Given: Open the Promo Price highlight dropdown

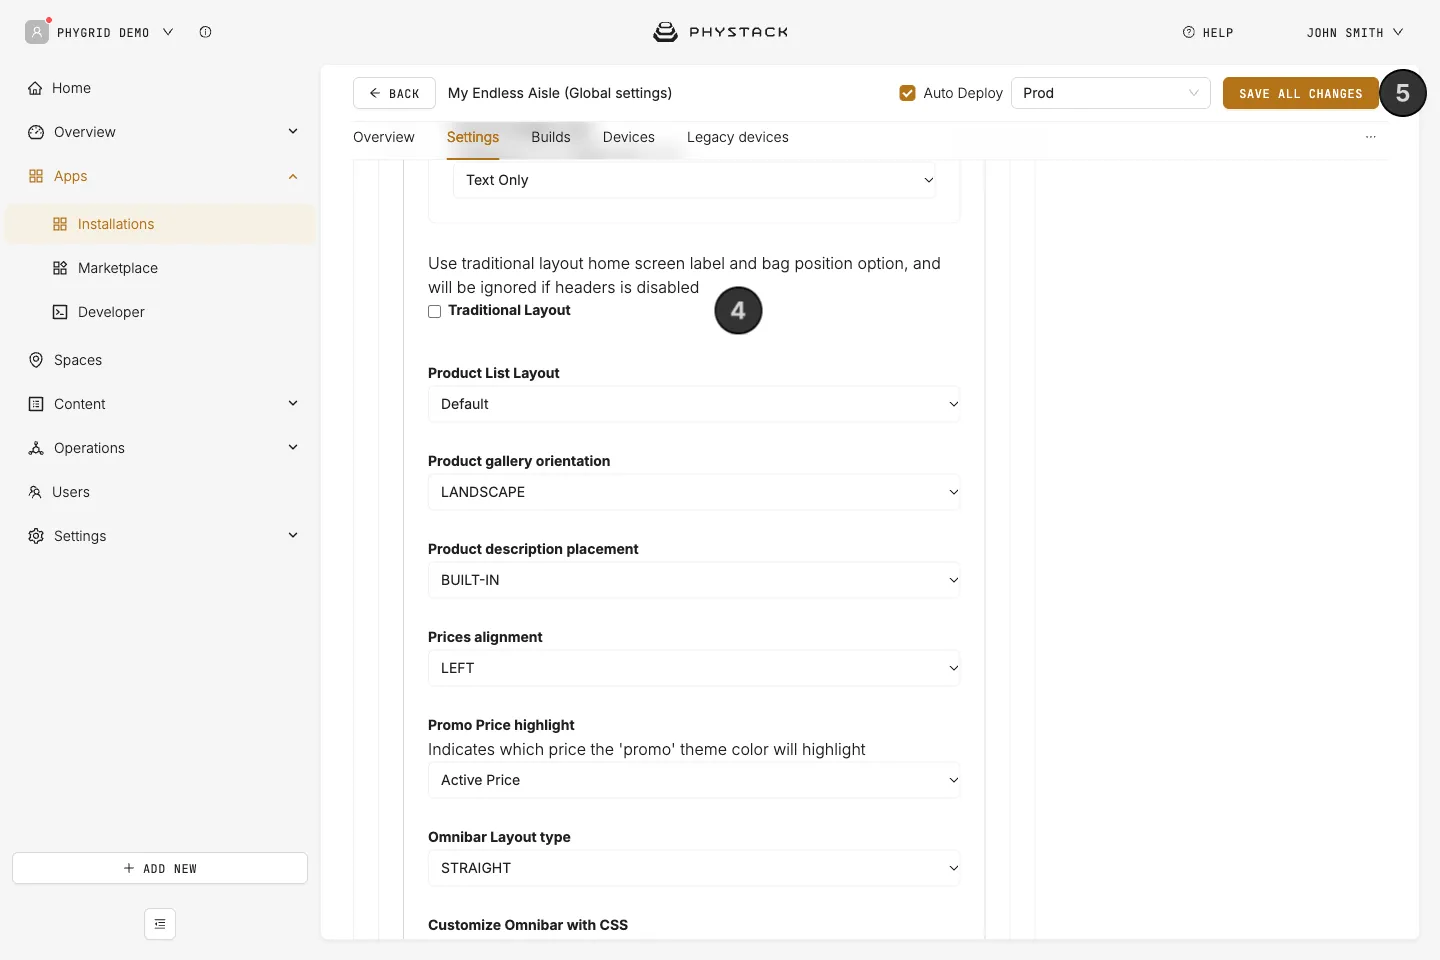Looking at the screenshot, I should [x=694, y=780].
